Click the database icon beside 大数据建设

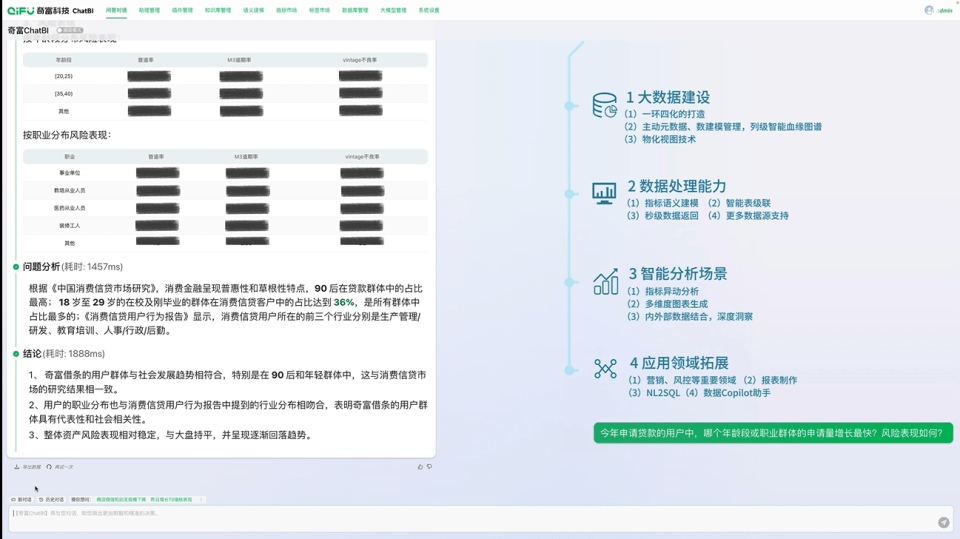click(604, 105)
